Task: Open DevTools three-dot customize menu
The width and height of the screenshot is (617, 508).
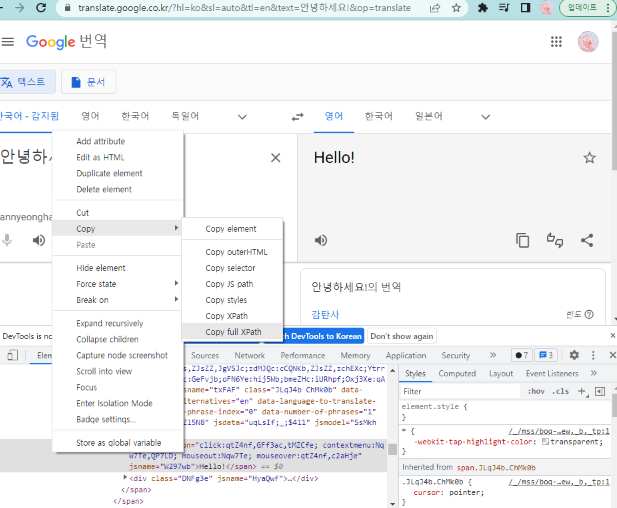Action: (593, 355)
